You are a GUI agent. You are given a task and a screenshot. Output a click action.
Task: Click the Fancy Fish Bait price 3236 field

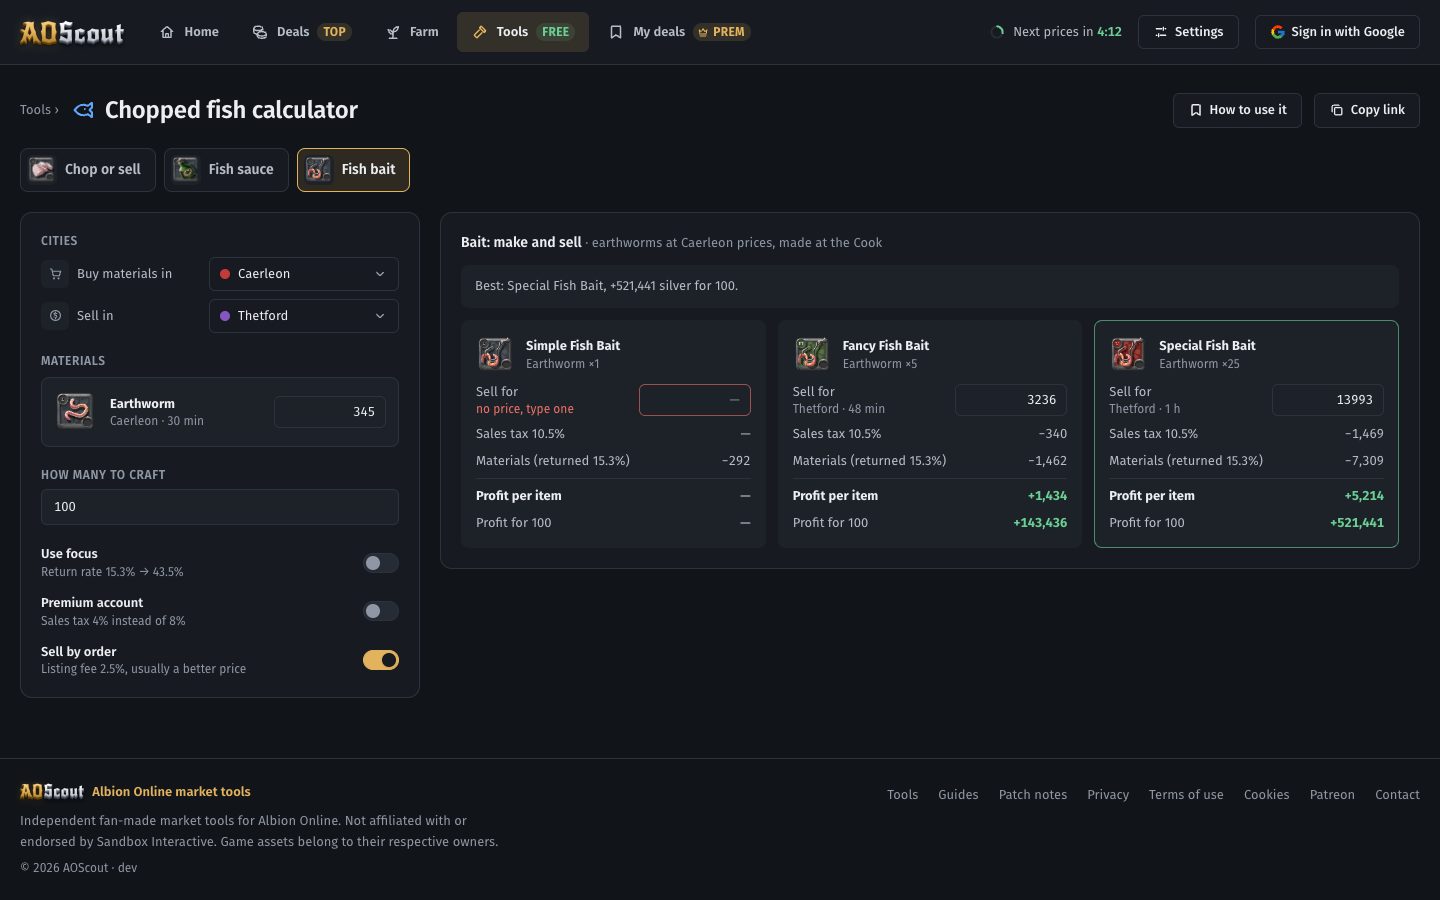pyautogui.click(x=1011, y=400)
